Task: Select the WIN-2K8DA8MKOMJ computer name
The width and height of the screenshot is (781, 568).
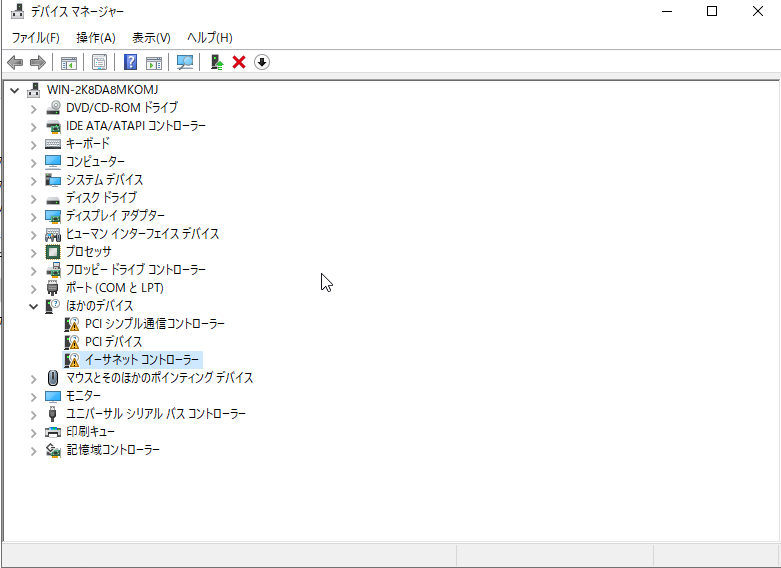Action: (x=102, y=90)
